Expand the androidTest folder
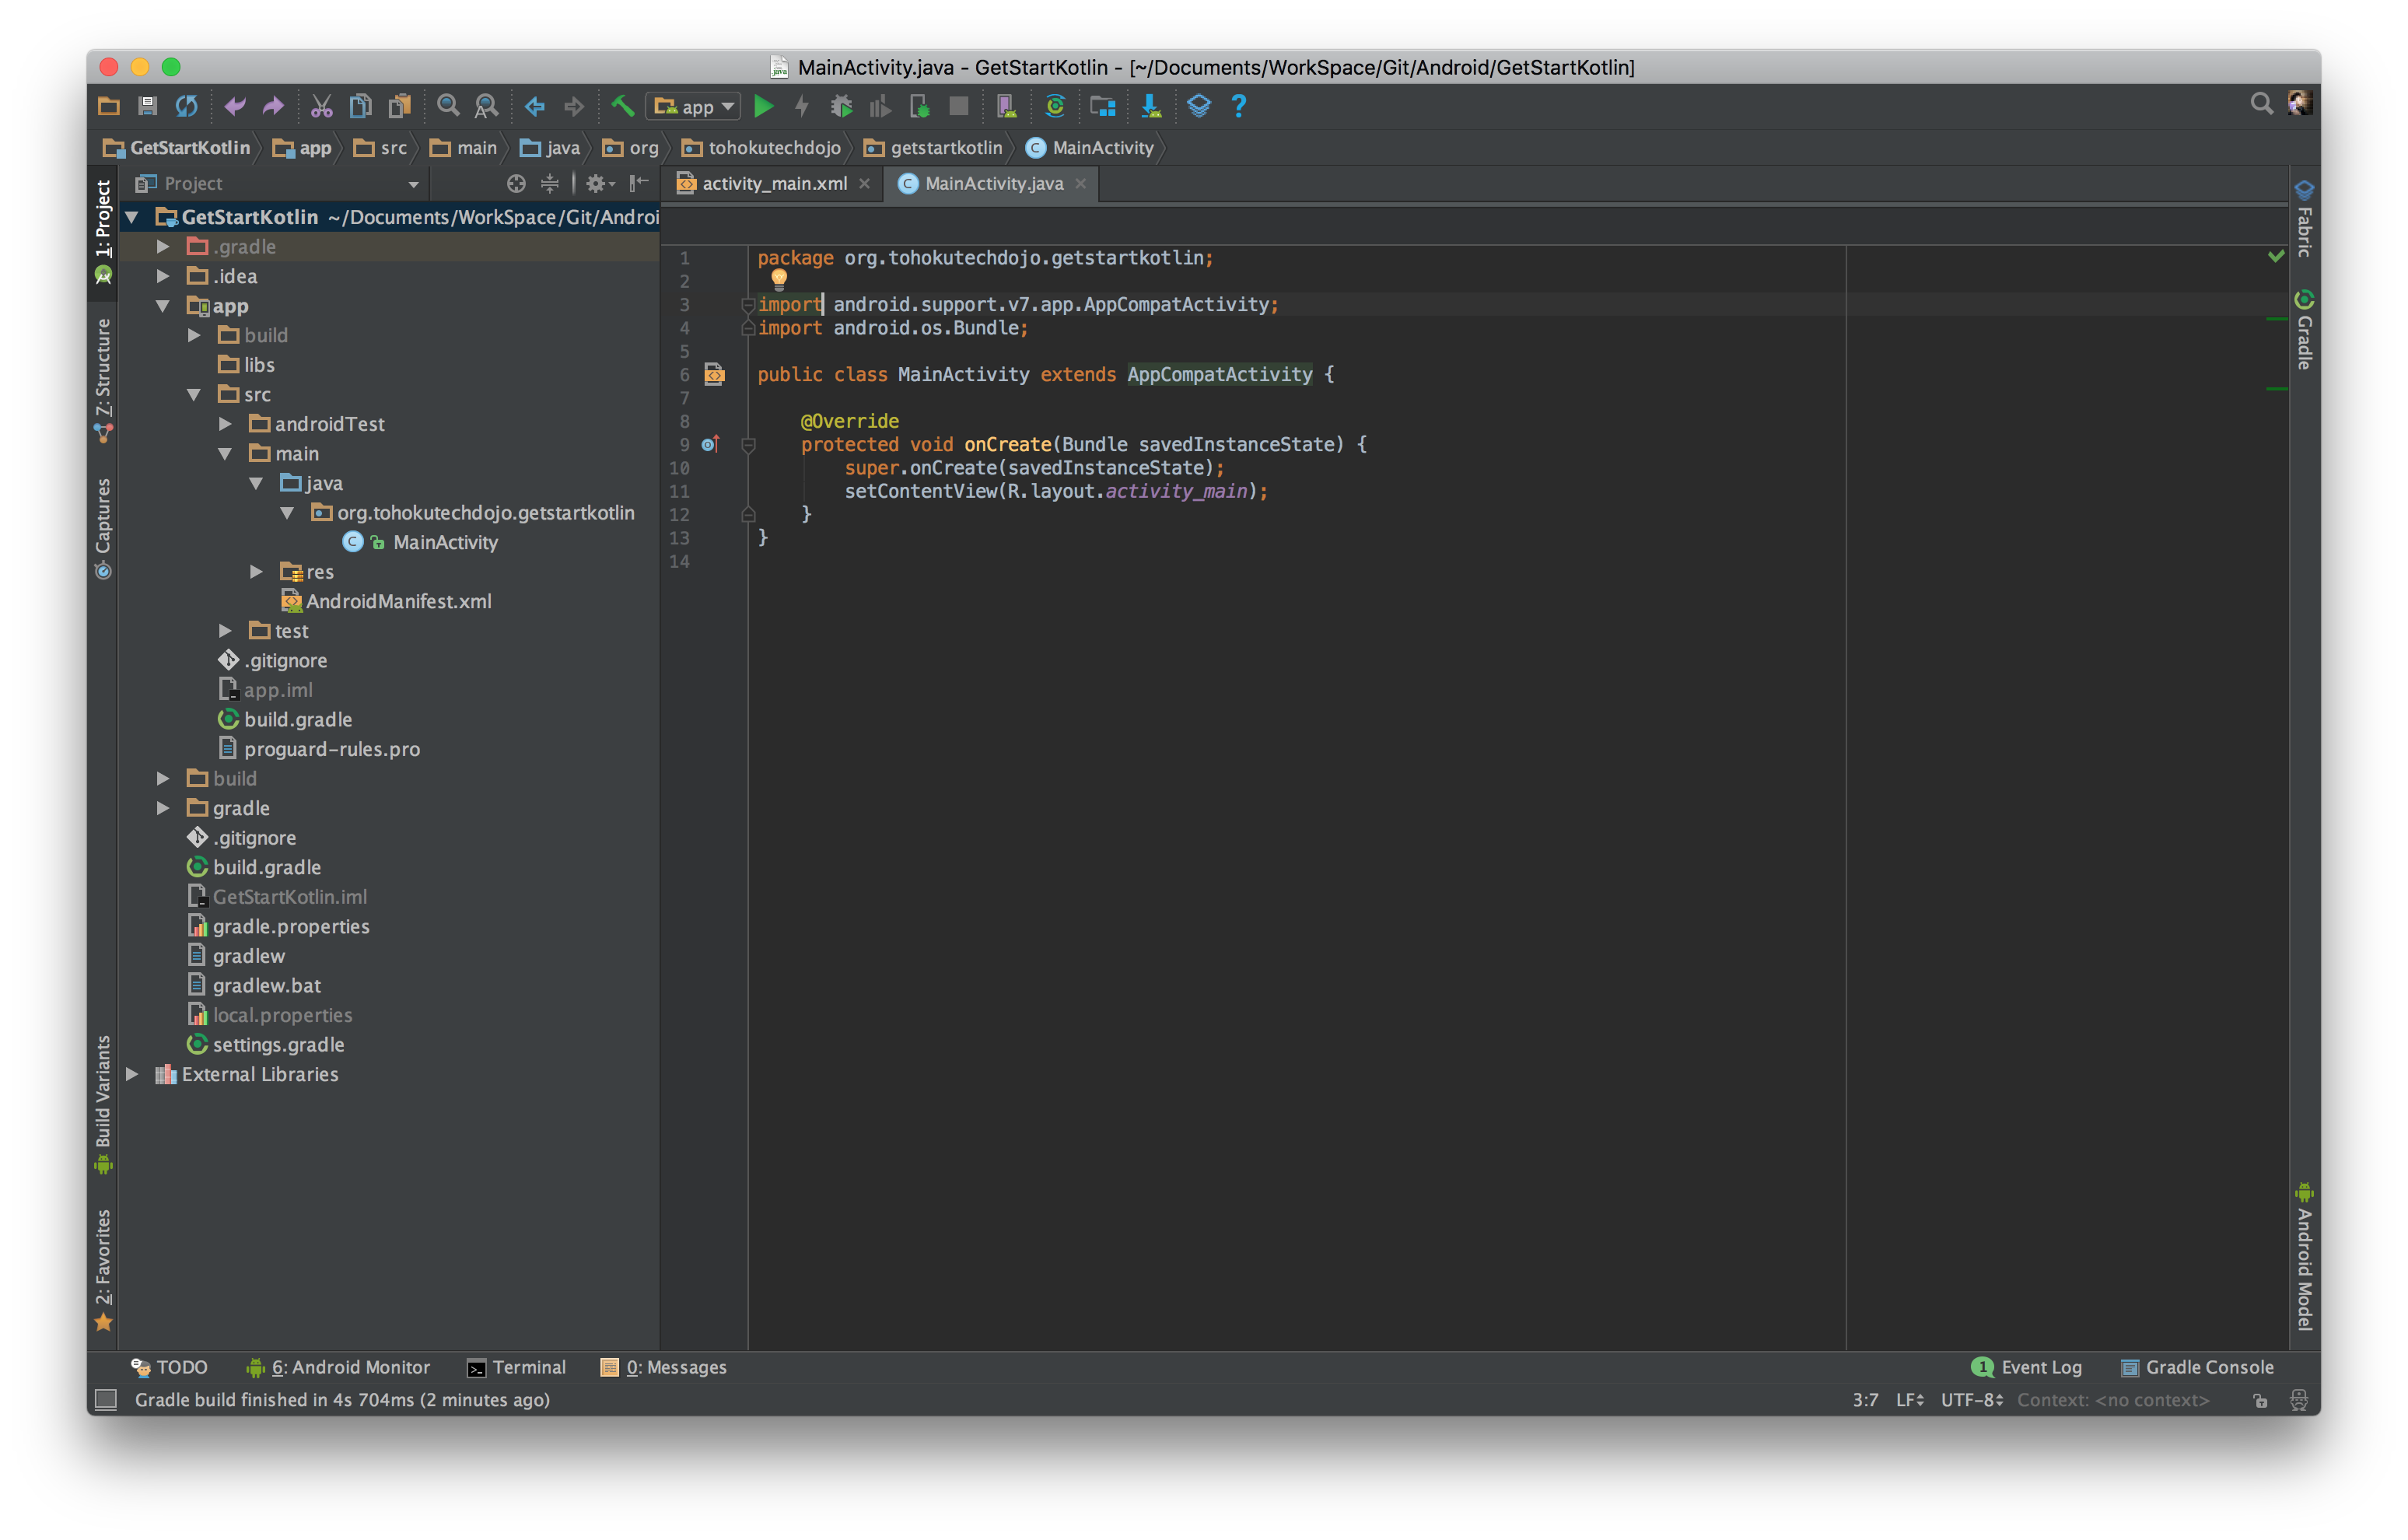 click(225, 424)
